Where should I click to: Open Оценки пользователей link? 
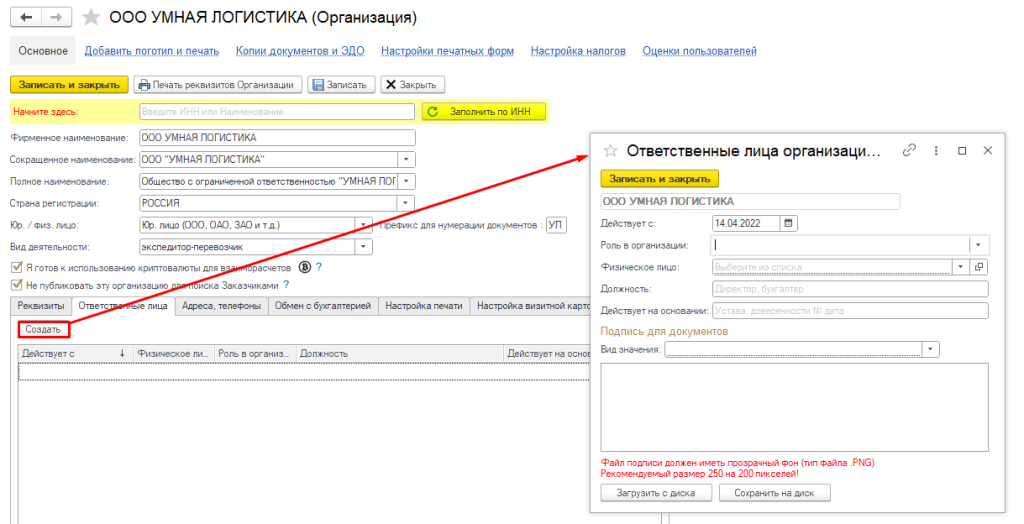tap(699, 51)
